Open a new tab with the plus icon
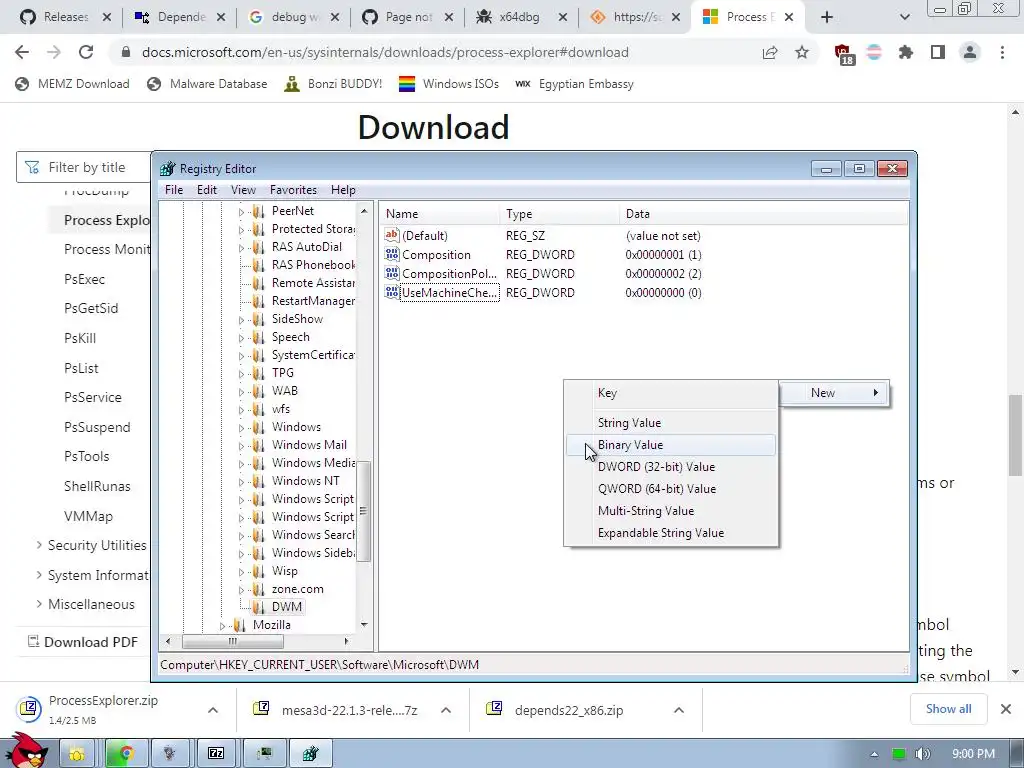 click(827, 17)
